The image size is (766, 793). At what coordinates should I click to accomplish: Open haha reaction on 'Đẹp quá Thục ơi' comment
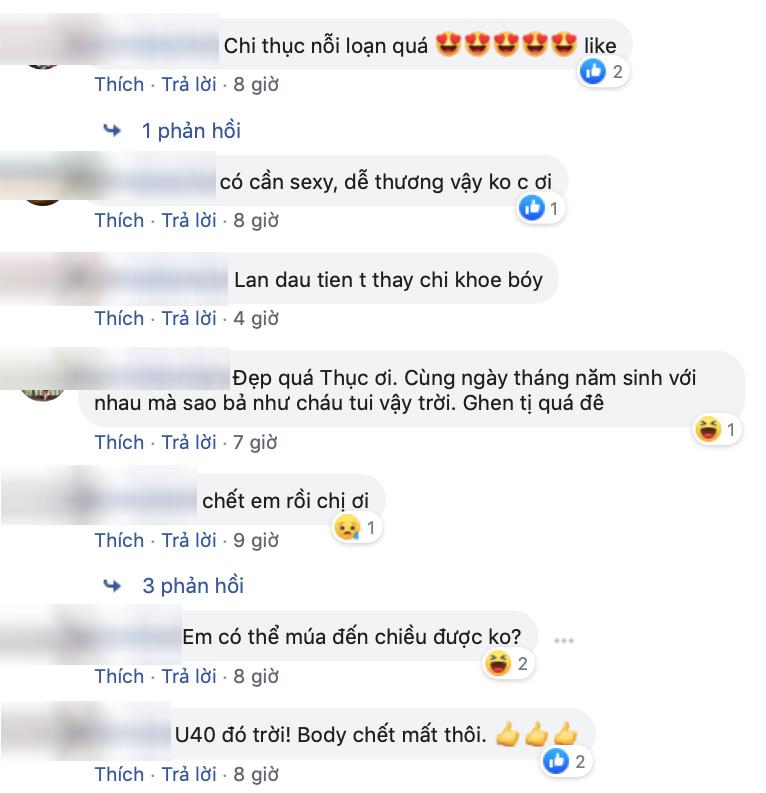tap(716, 429)
